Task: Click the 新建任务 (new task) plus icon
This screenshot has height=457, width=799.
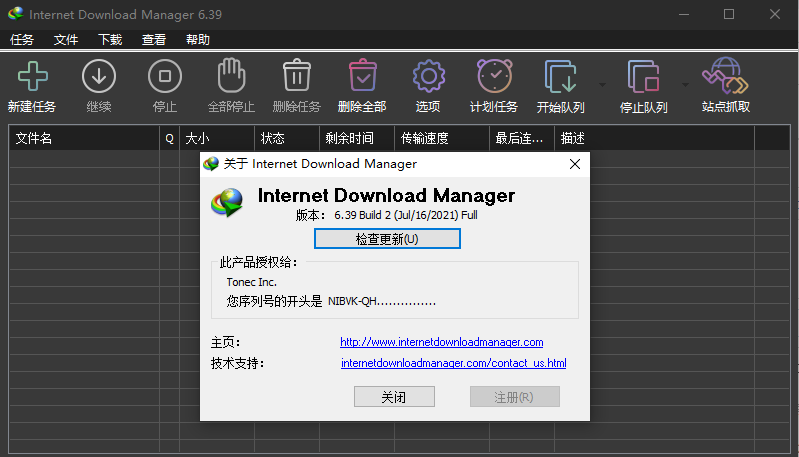Action: click(x=33, y=76)
